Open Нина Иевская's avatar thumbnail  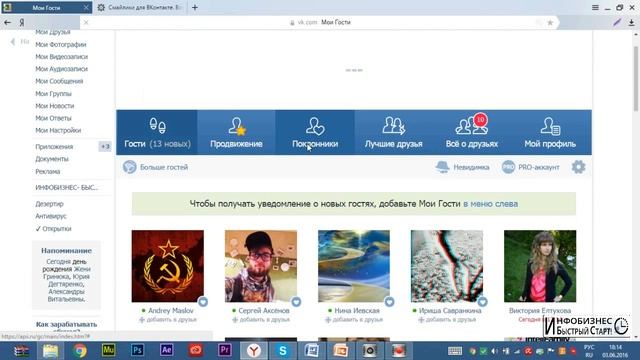(x=354, y=266)
